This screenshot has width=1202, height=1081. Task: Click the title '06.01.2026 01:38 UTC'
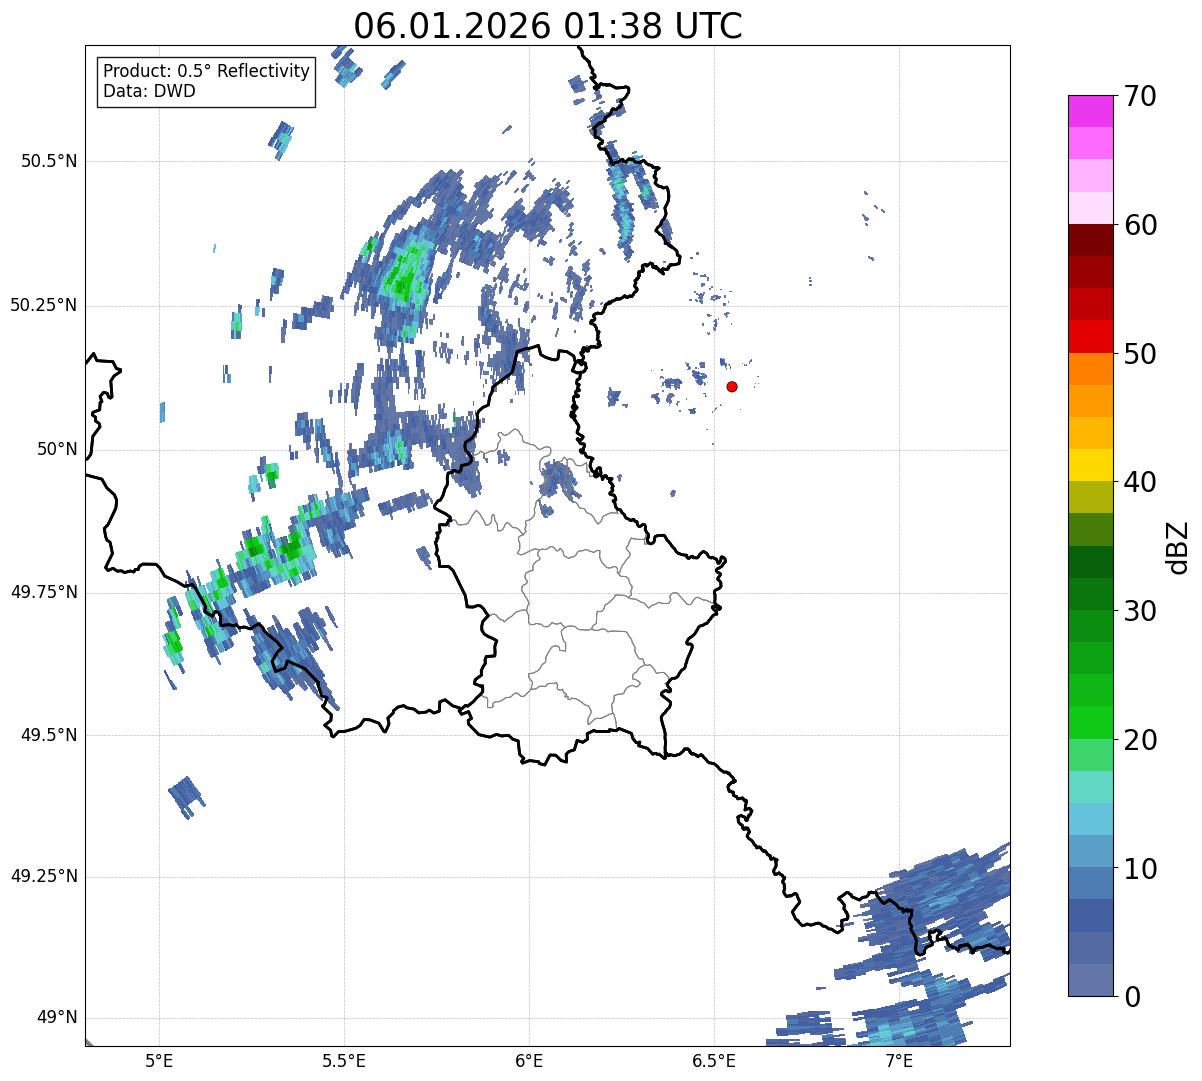click(548, 26)
